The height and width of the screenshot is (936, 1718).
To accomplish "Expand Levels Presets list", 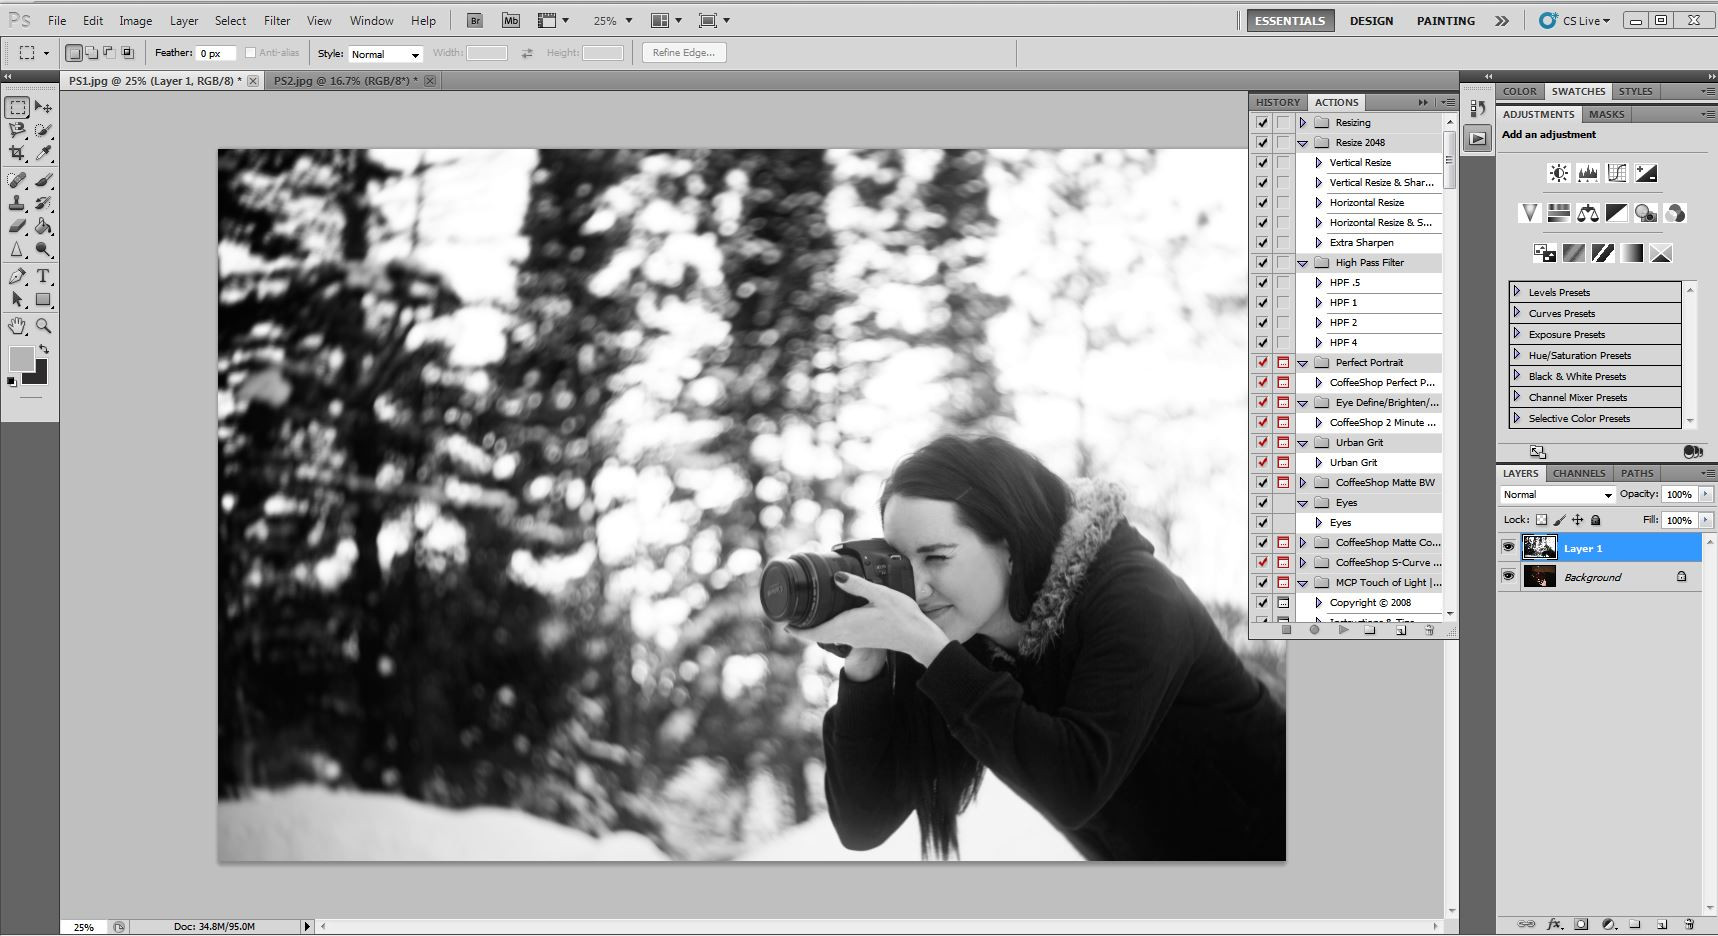I will (x=1517, y=292).
